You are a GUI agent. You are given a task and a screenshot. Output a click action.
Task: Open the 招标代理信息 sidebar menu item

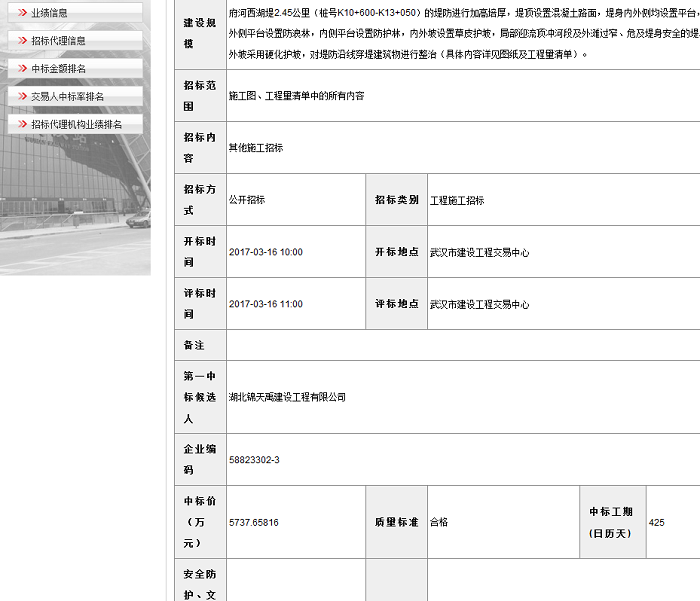pos(58,41)
